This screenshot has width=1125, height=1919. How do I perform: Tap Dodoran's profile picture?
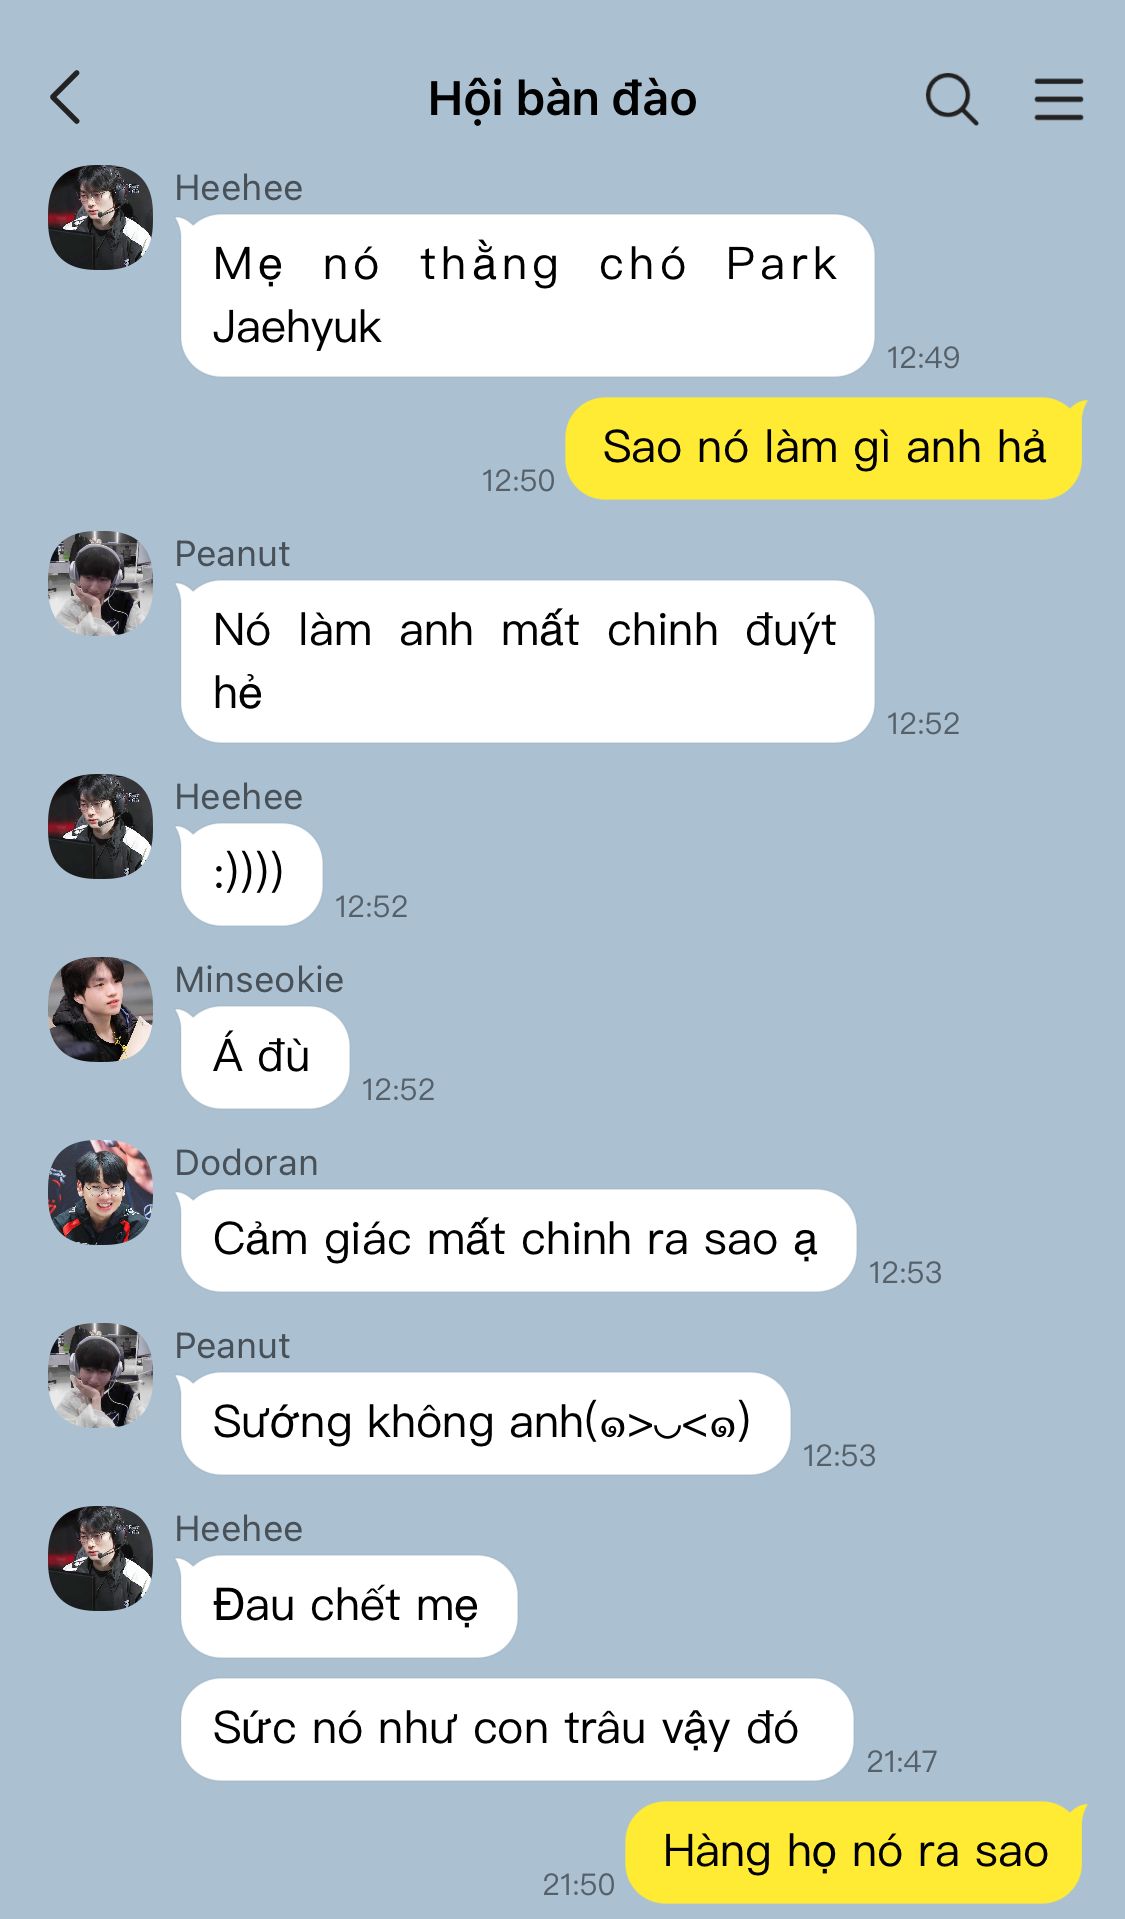pyautogui.click(x=101, y=1192)
